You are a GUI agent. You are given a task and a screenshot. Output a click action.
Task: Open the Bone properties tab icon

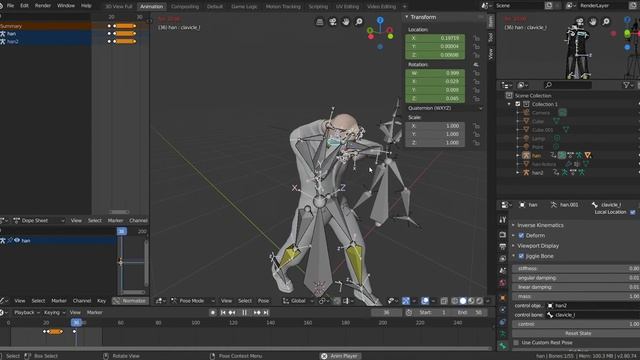(x=502, y=346)
